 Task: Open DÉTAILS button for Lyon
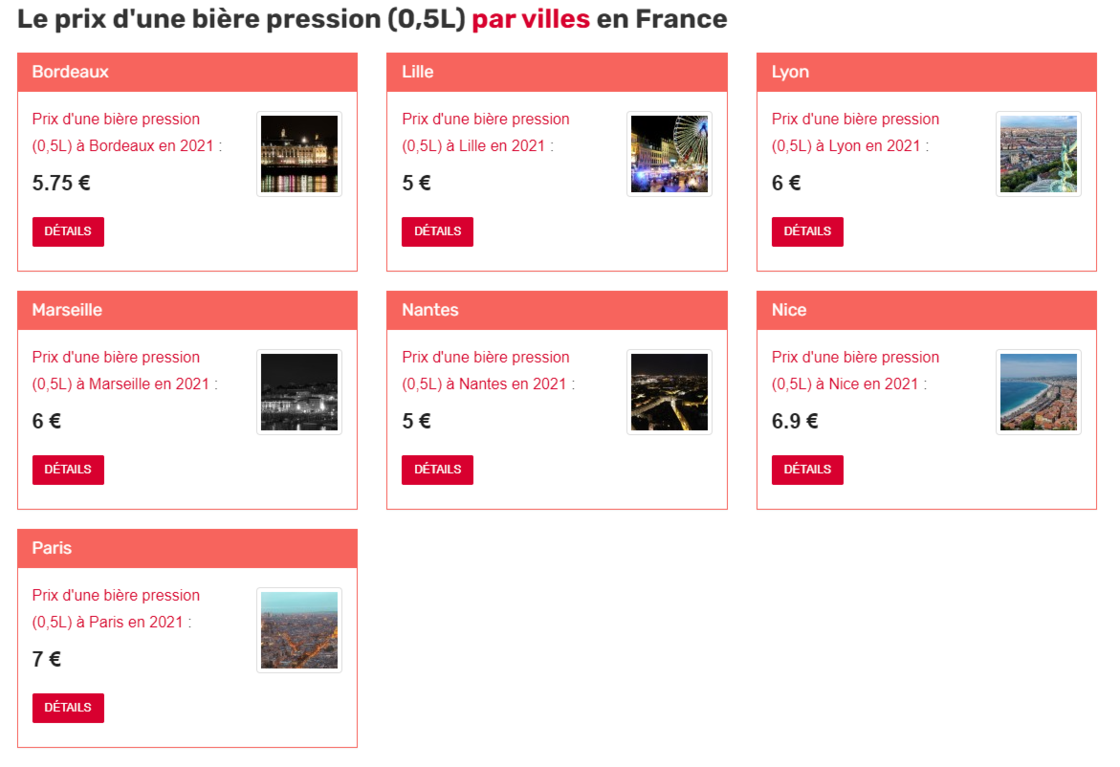point(807,231)
